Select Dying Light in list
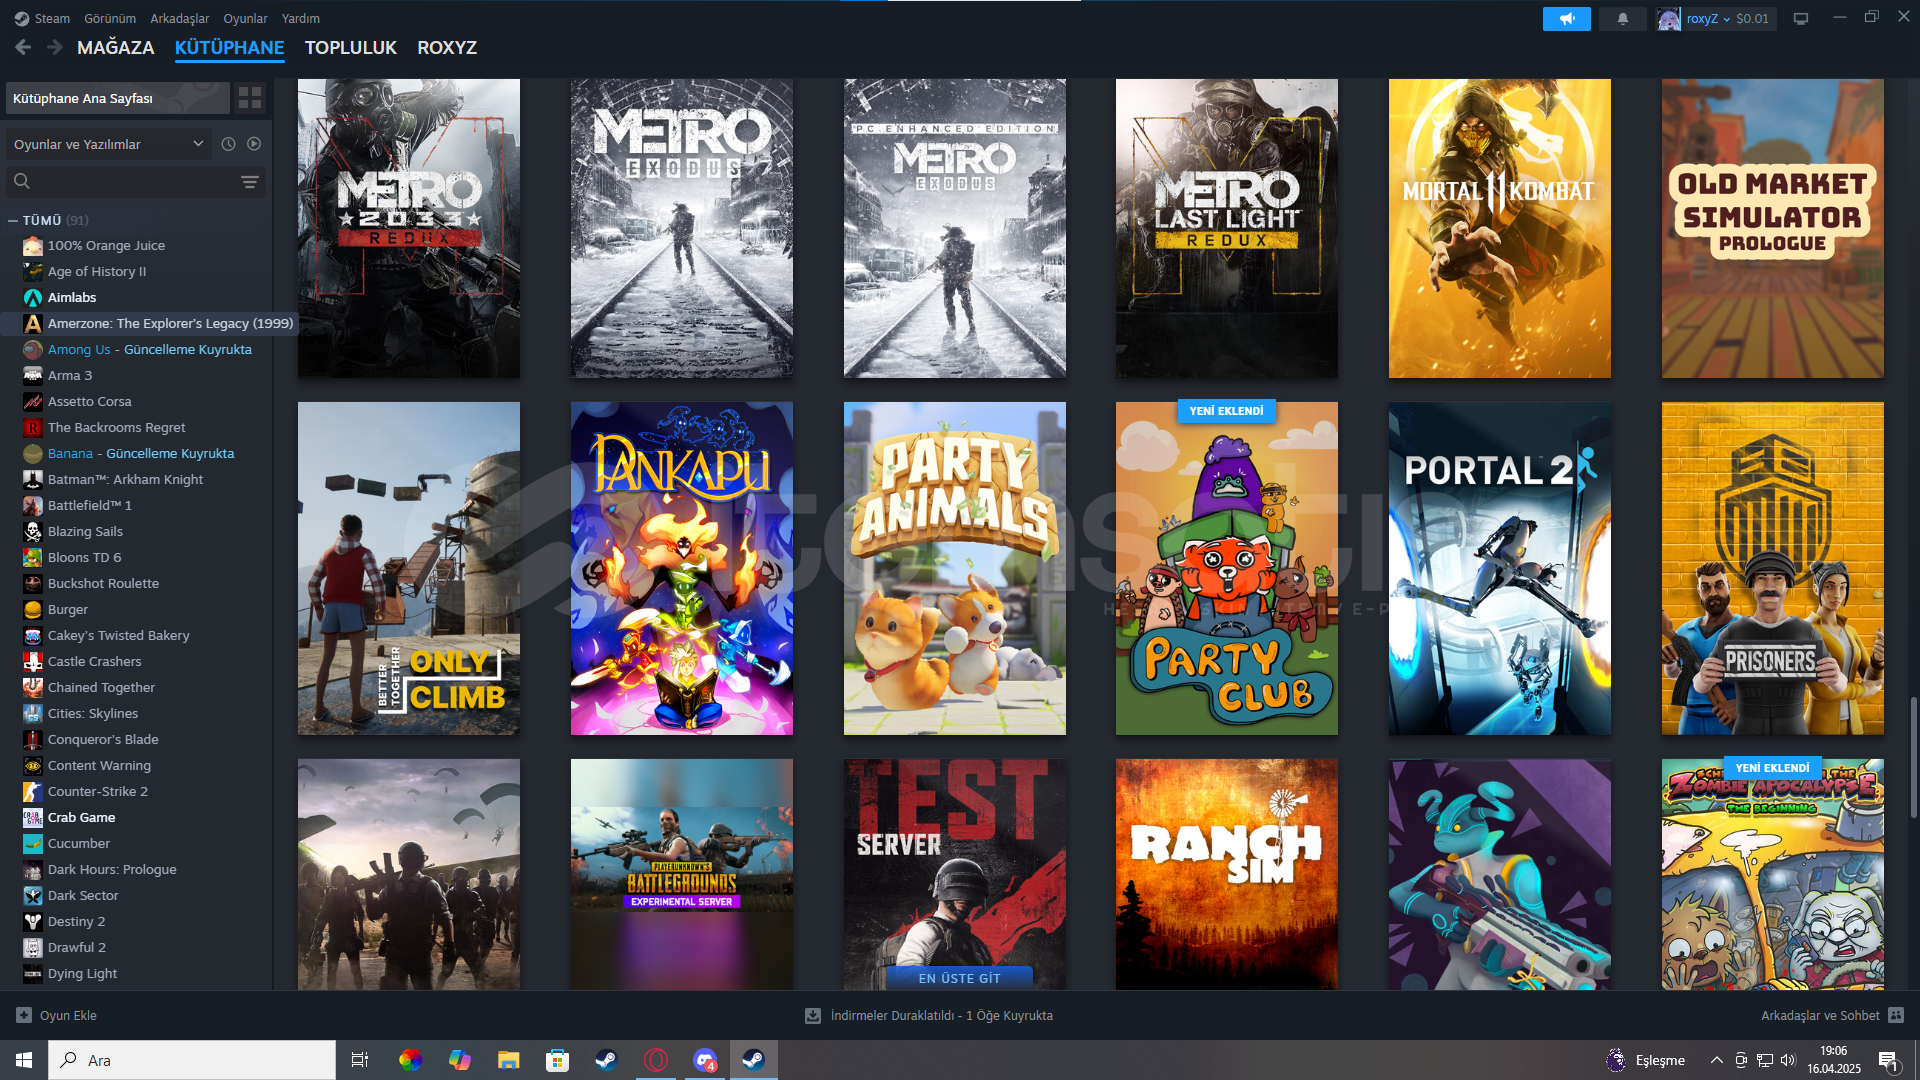 pyautogui.click(x=83, y=974)
